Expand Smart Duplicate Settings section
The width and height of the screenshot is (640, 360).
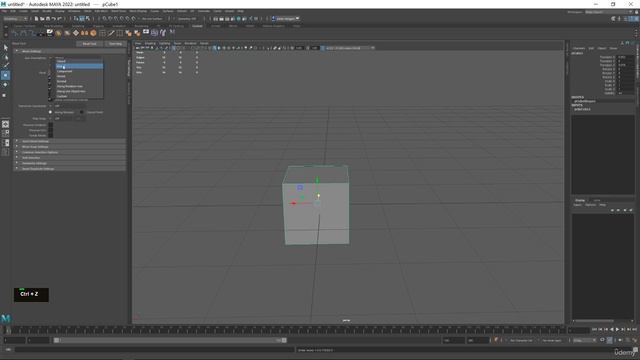click(x=69, y=169)
